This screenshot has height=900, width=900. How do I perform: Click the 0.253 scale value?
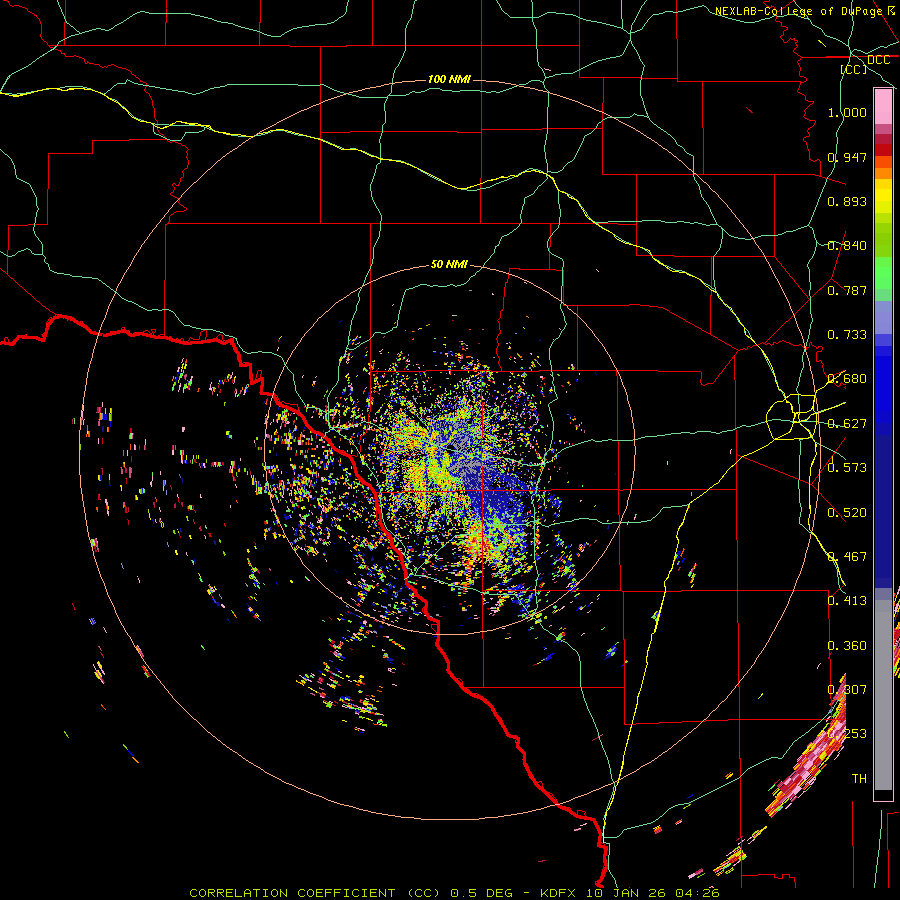coord(847,734)
